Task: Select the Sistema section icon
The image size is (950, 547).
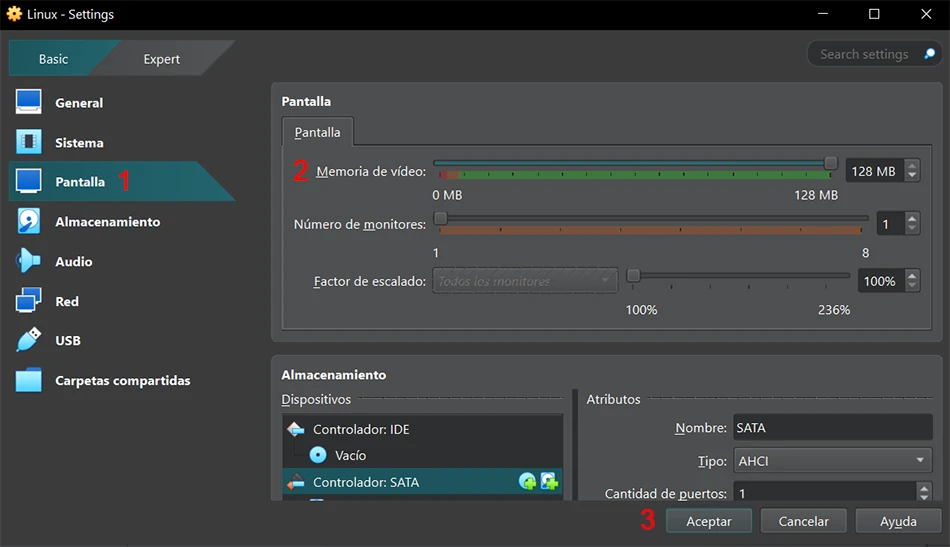Action: pyautogui.click(x=28, y=142)
